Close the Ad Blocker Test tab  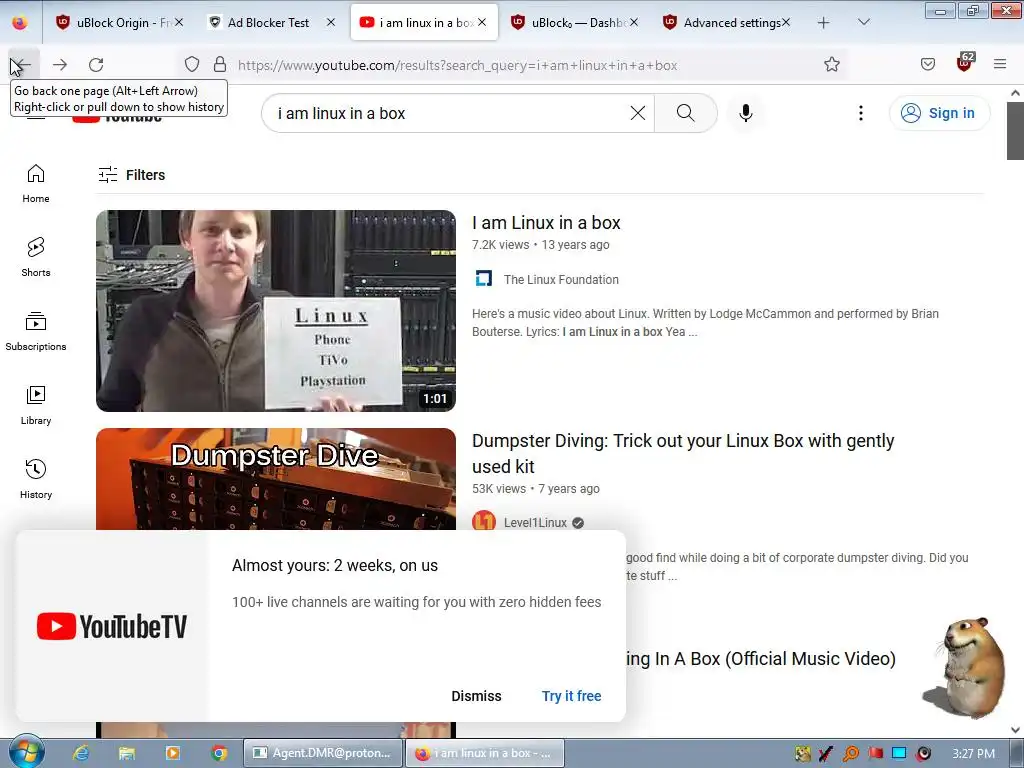(x=330, y=22)
